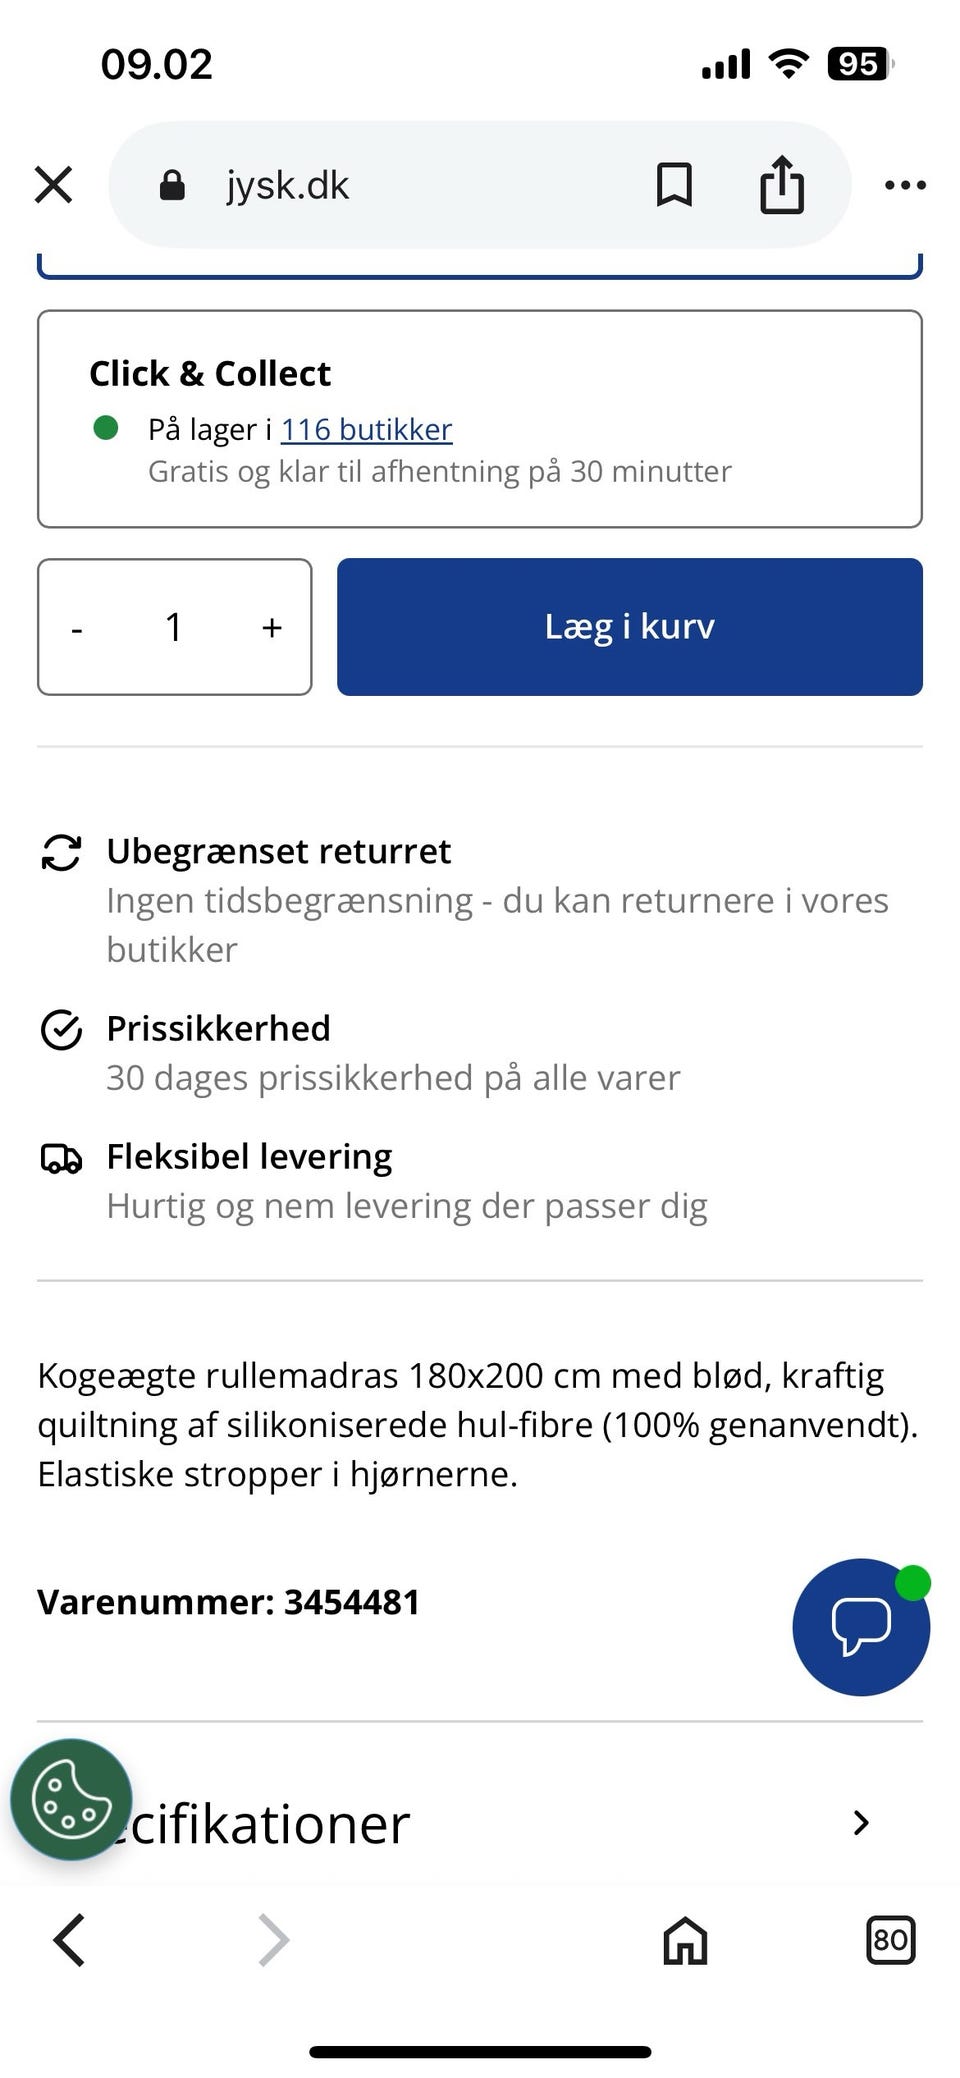Open the three-dot more options menu
Viewport: 960px width, 2078px height.
[905, 185]
